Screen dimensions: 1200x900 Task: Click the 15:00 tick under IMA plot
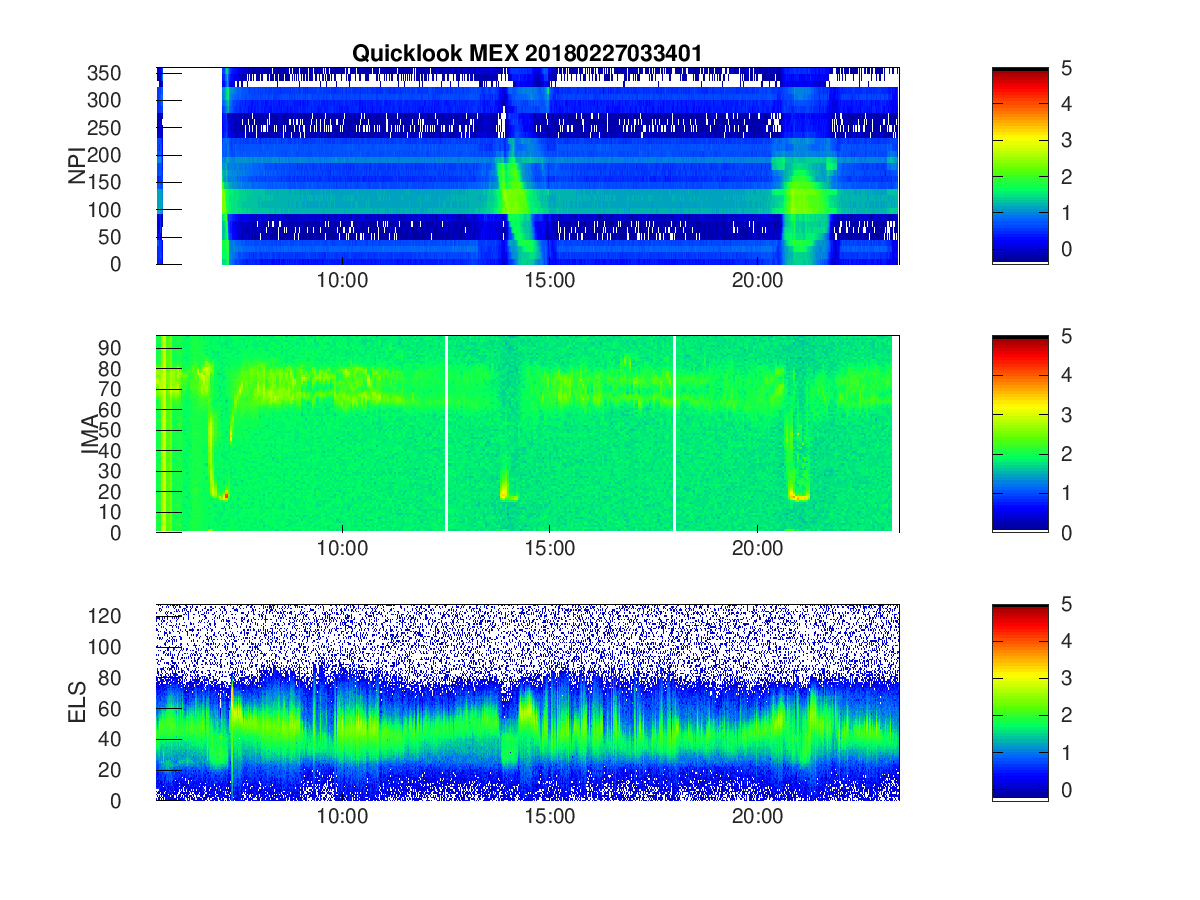549,549
